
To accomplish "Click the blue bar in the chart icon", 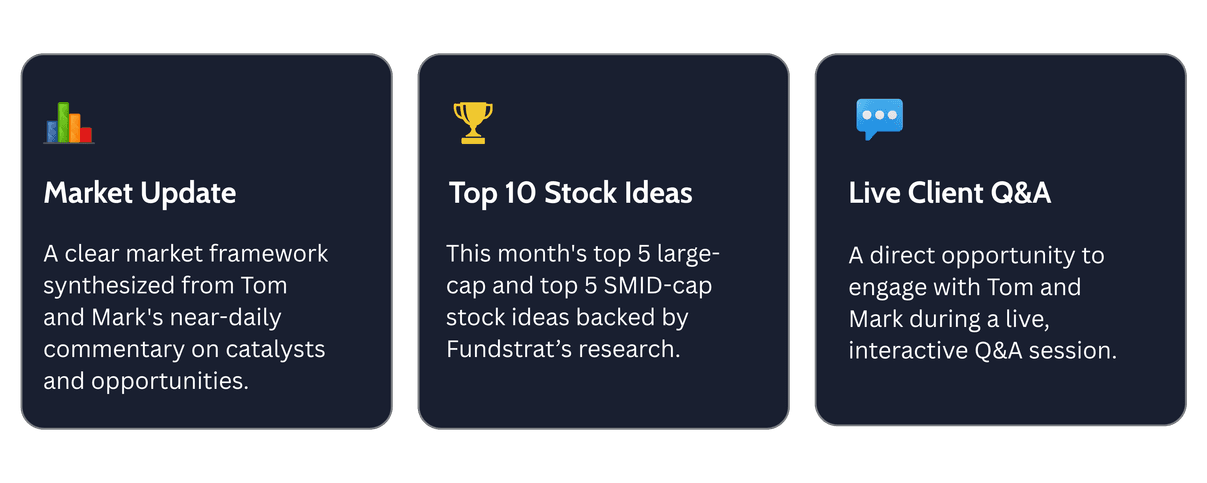I will click(52, 131).
